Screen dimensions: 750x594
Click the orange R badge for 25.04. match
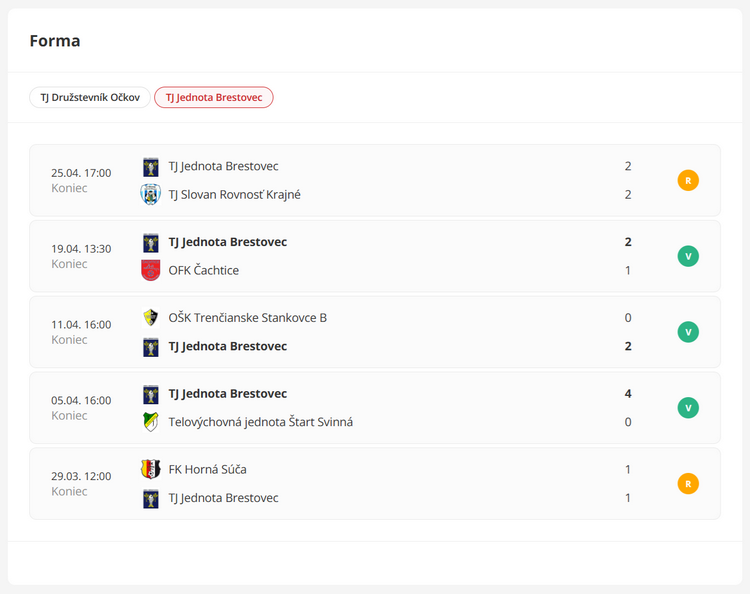click(x=688, y=181)
